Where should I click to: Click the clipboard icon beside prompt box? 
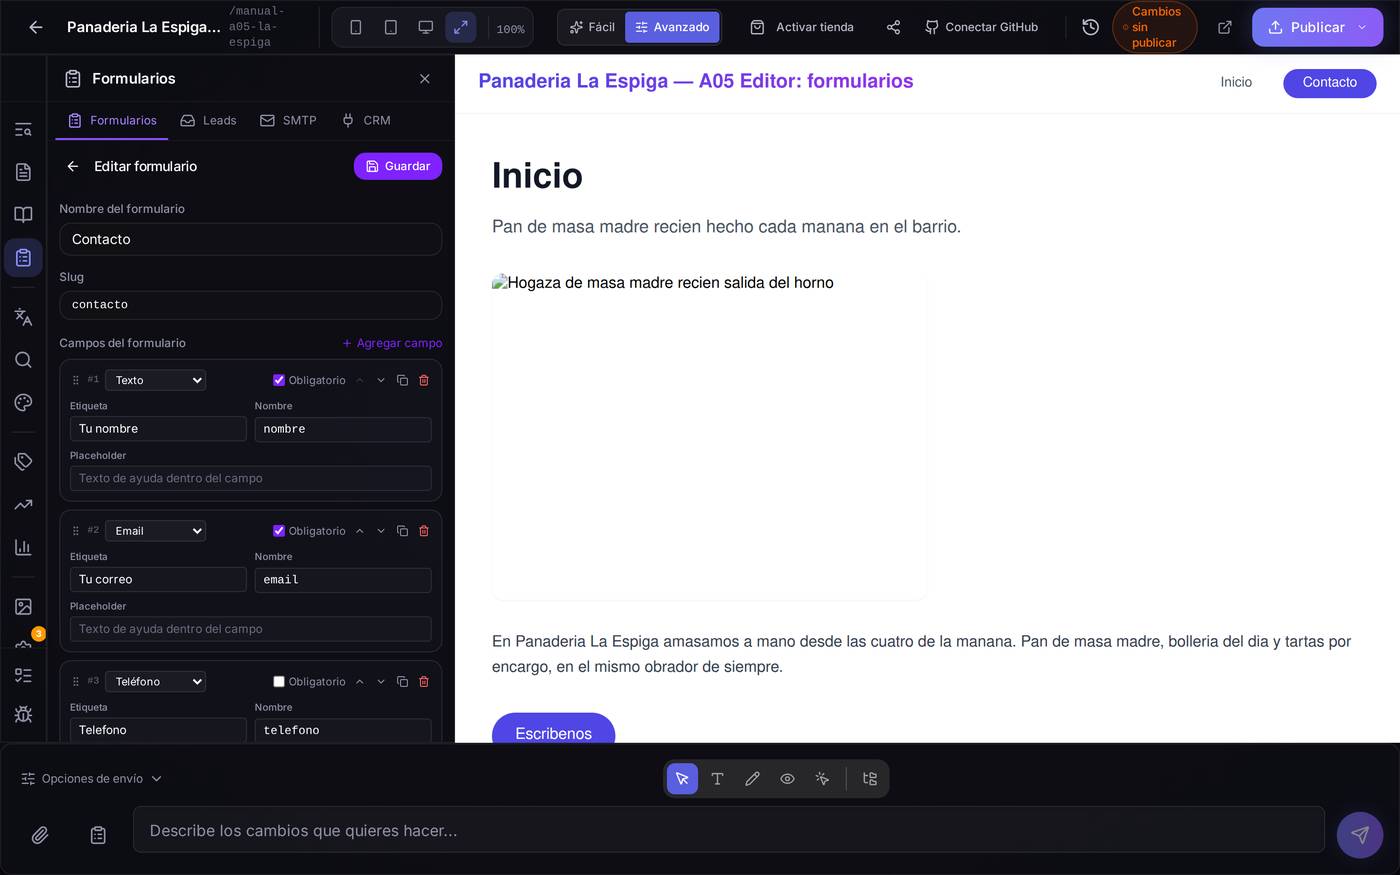(x=98, y=835)
